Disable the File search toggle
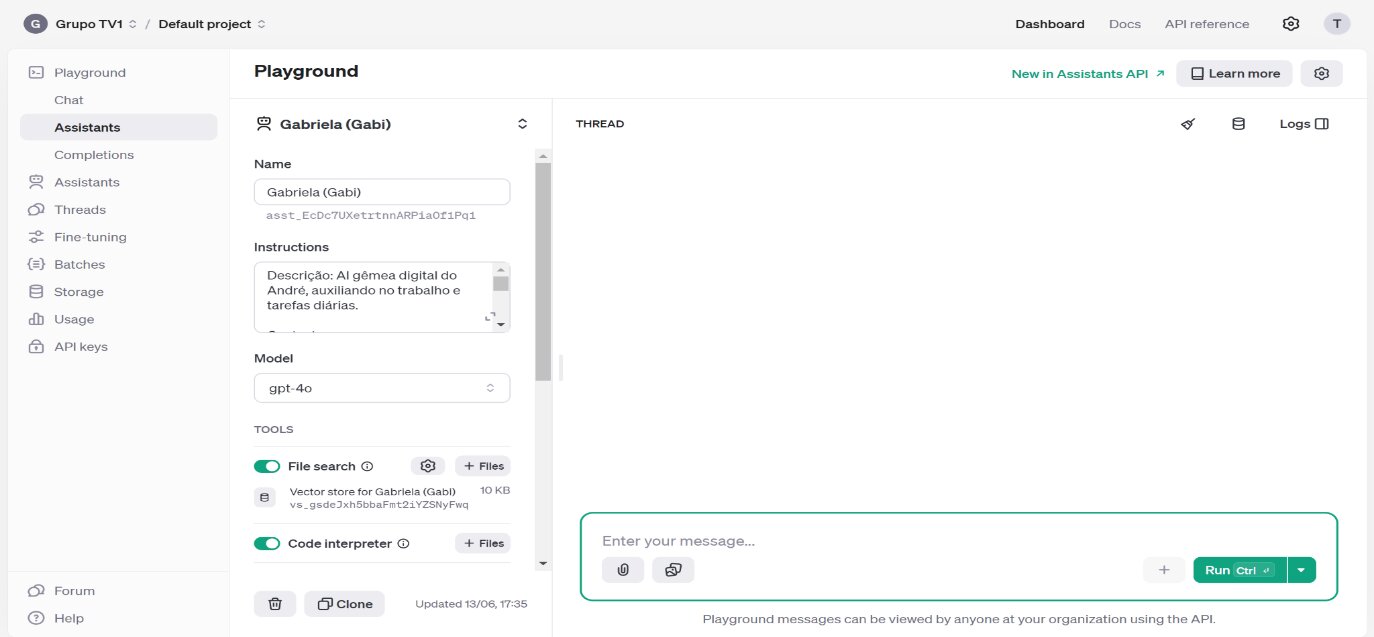Image resolution: width=1374 pixels, height=637 pixels. click(x=267, y=466)
